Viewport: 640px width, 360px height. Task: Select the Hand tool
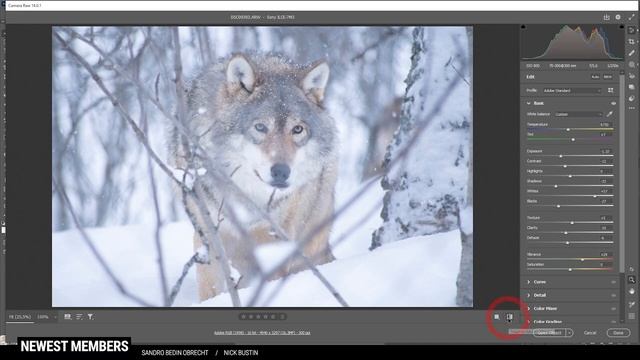click(632, 291)
